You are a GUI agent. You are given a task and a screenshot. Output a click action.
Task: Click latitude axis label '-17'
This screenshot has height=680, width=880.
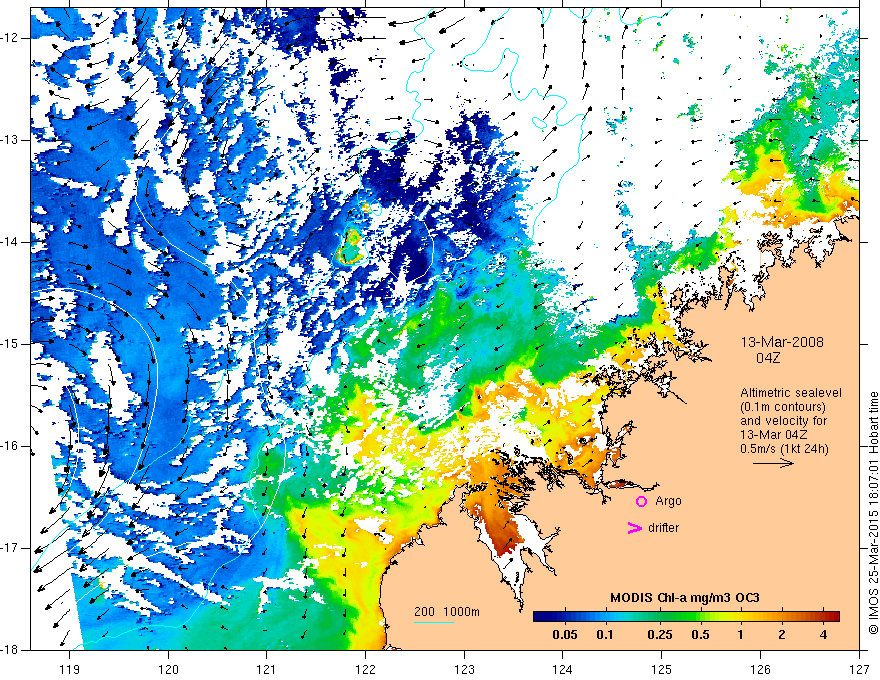coord(11,548)
